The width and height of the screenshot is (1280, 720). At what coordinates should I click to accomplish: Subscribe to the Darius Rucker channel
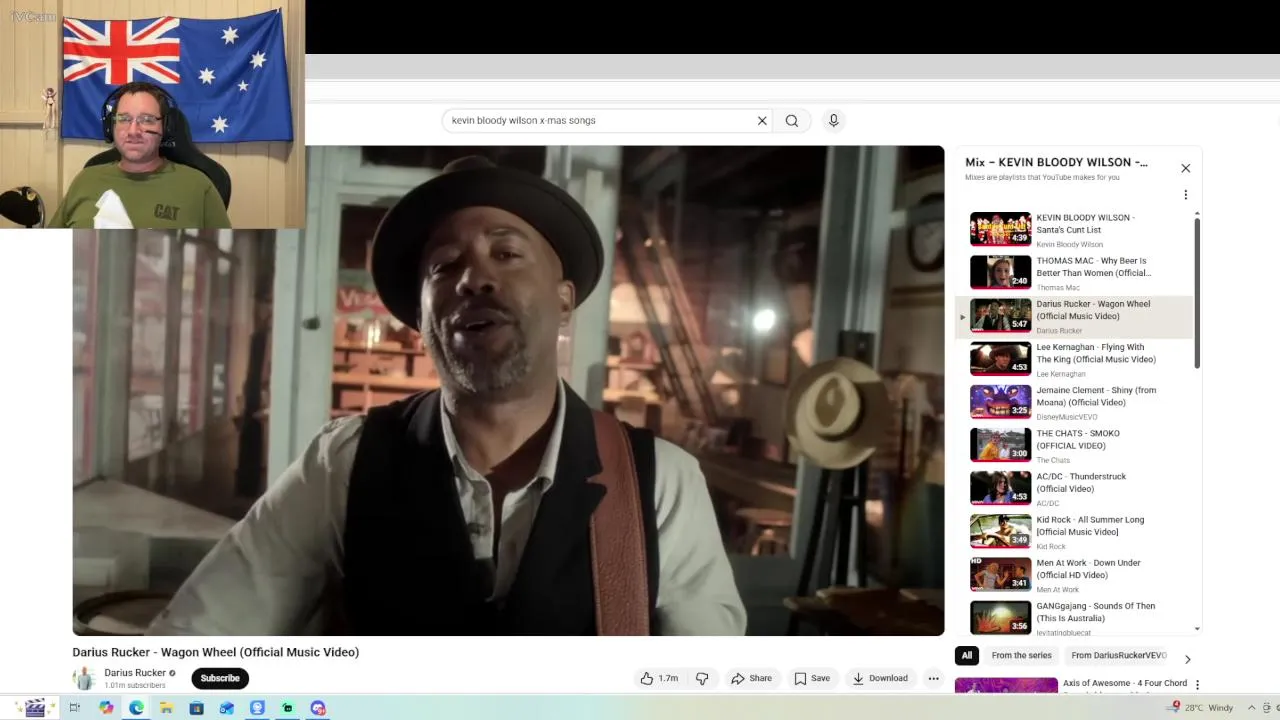(220, 678)
